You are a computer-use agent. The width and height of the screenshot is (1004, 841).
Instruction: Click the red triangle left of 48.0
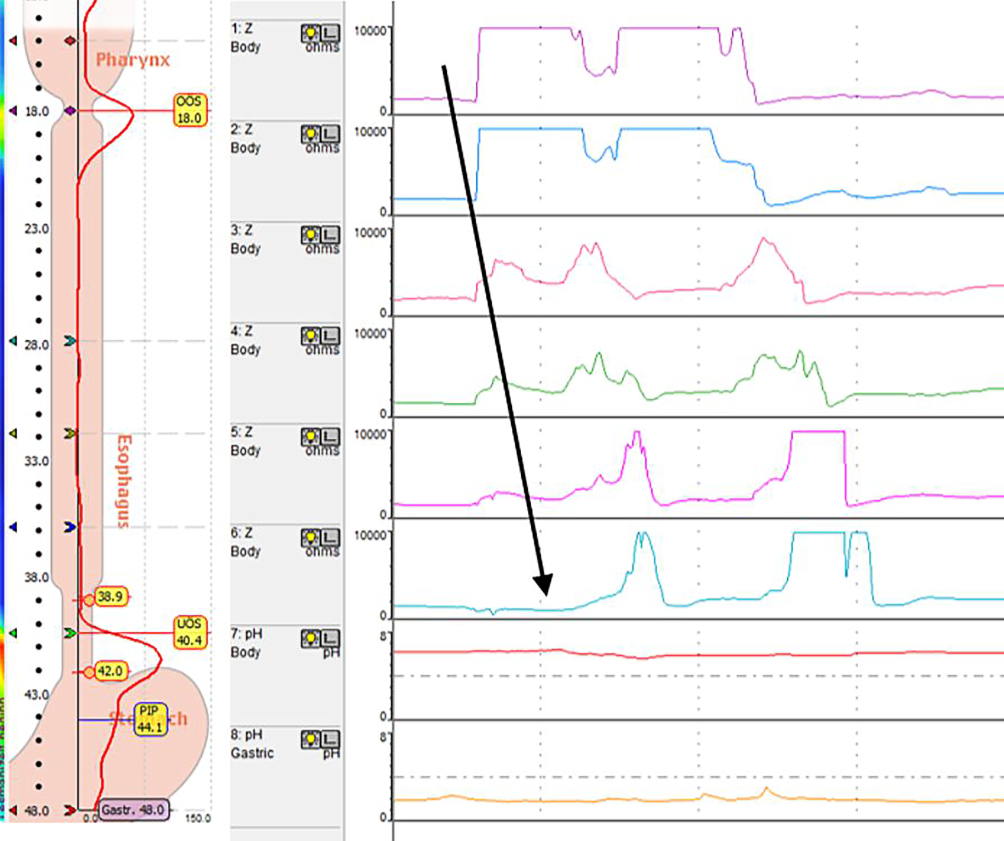point(13,810)
